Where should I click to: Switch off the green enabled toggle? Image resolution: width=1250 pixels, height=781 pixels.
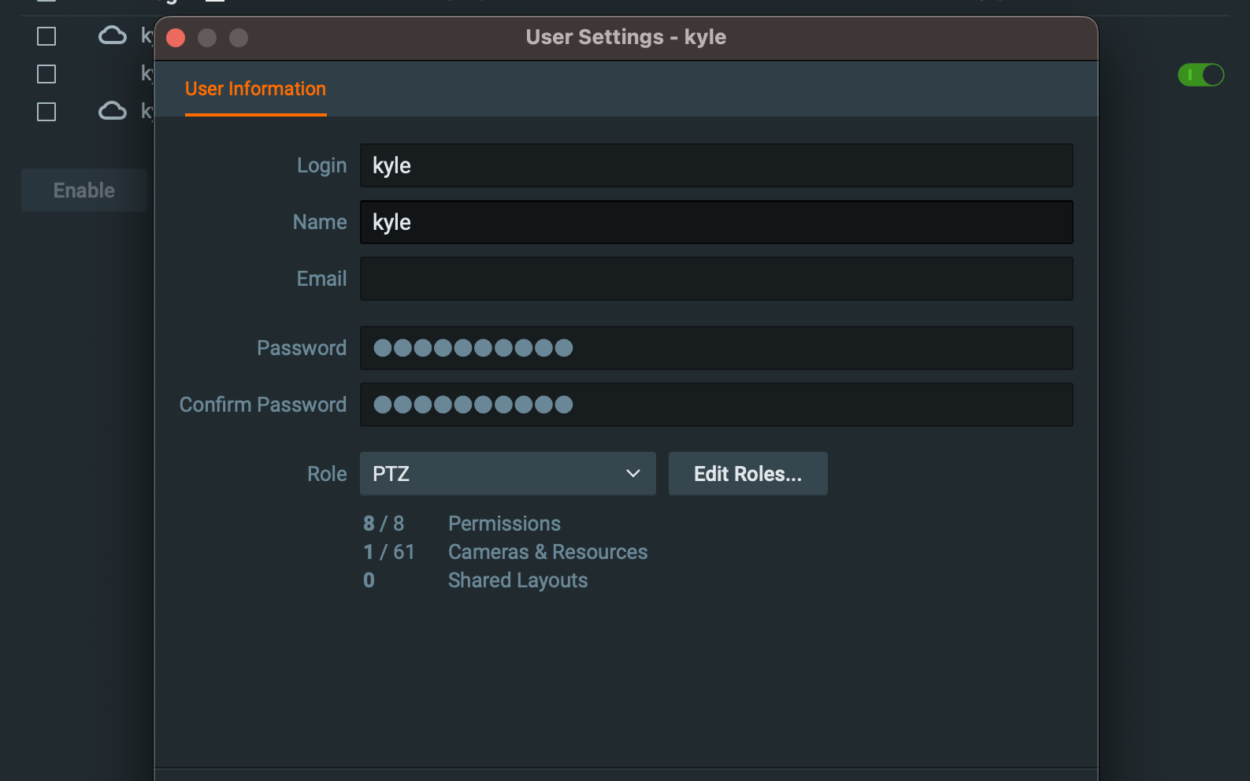pyautogui.click(x=1201, y=75)
